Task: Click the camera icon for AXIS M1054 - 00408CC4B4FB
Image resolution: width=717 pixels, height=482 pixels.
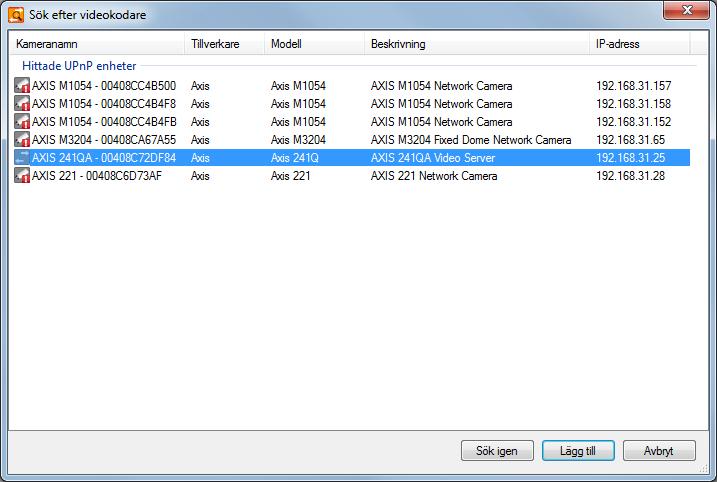Action: click(21, 122)
